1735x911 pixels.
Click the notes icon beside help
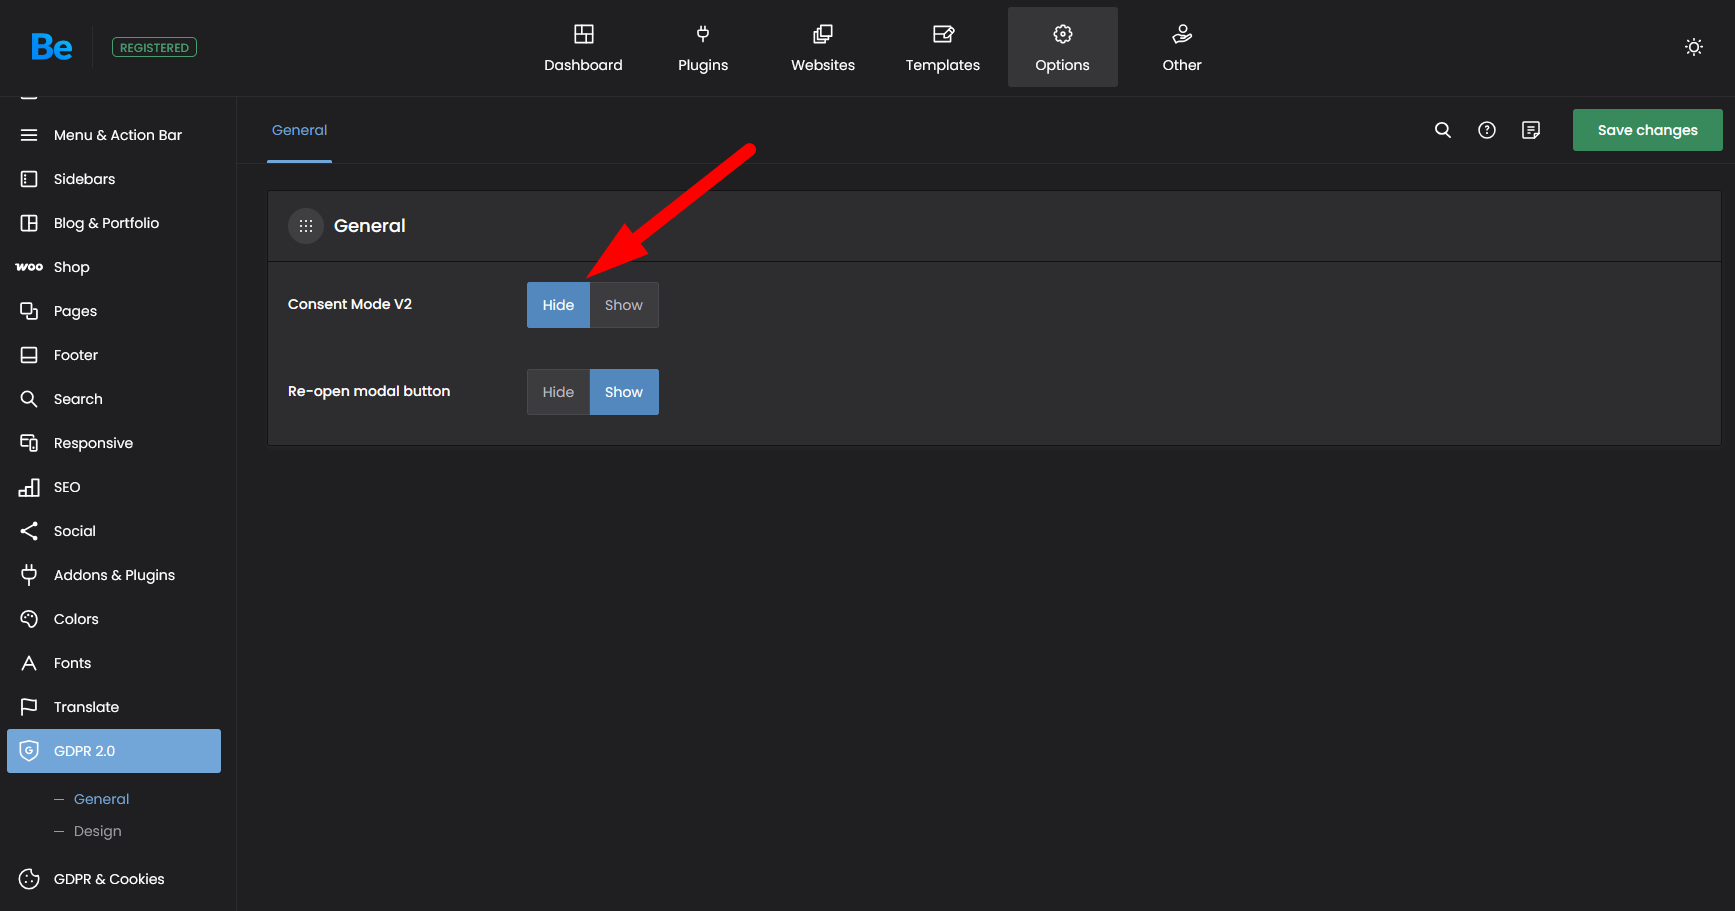1530,130
